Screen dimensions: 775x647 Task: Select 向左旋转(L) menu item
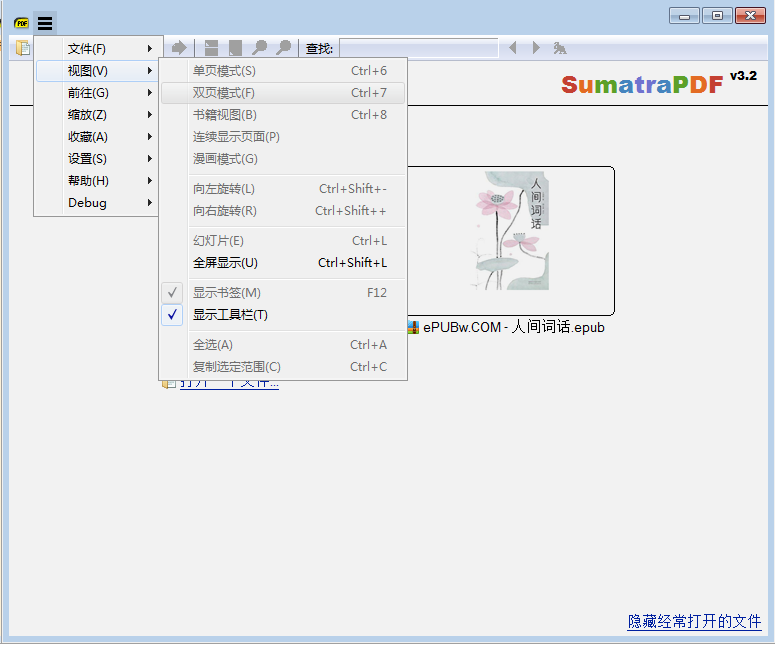point(283,189)
